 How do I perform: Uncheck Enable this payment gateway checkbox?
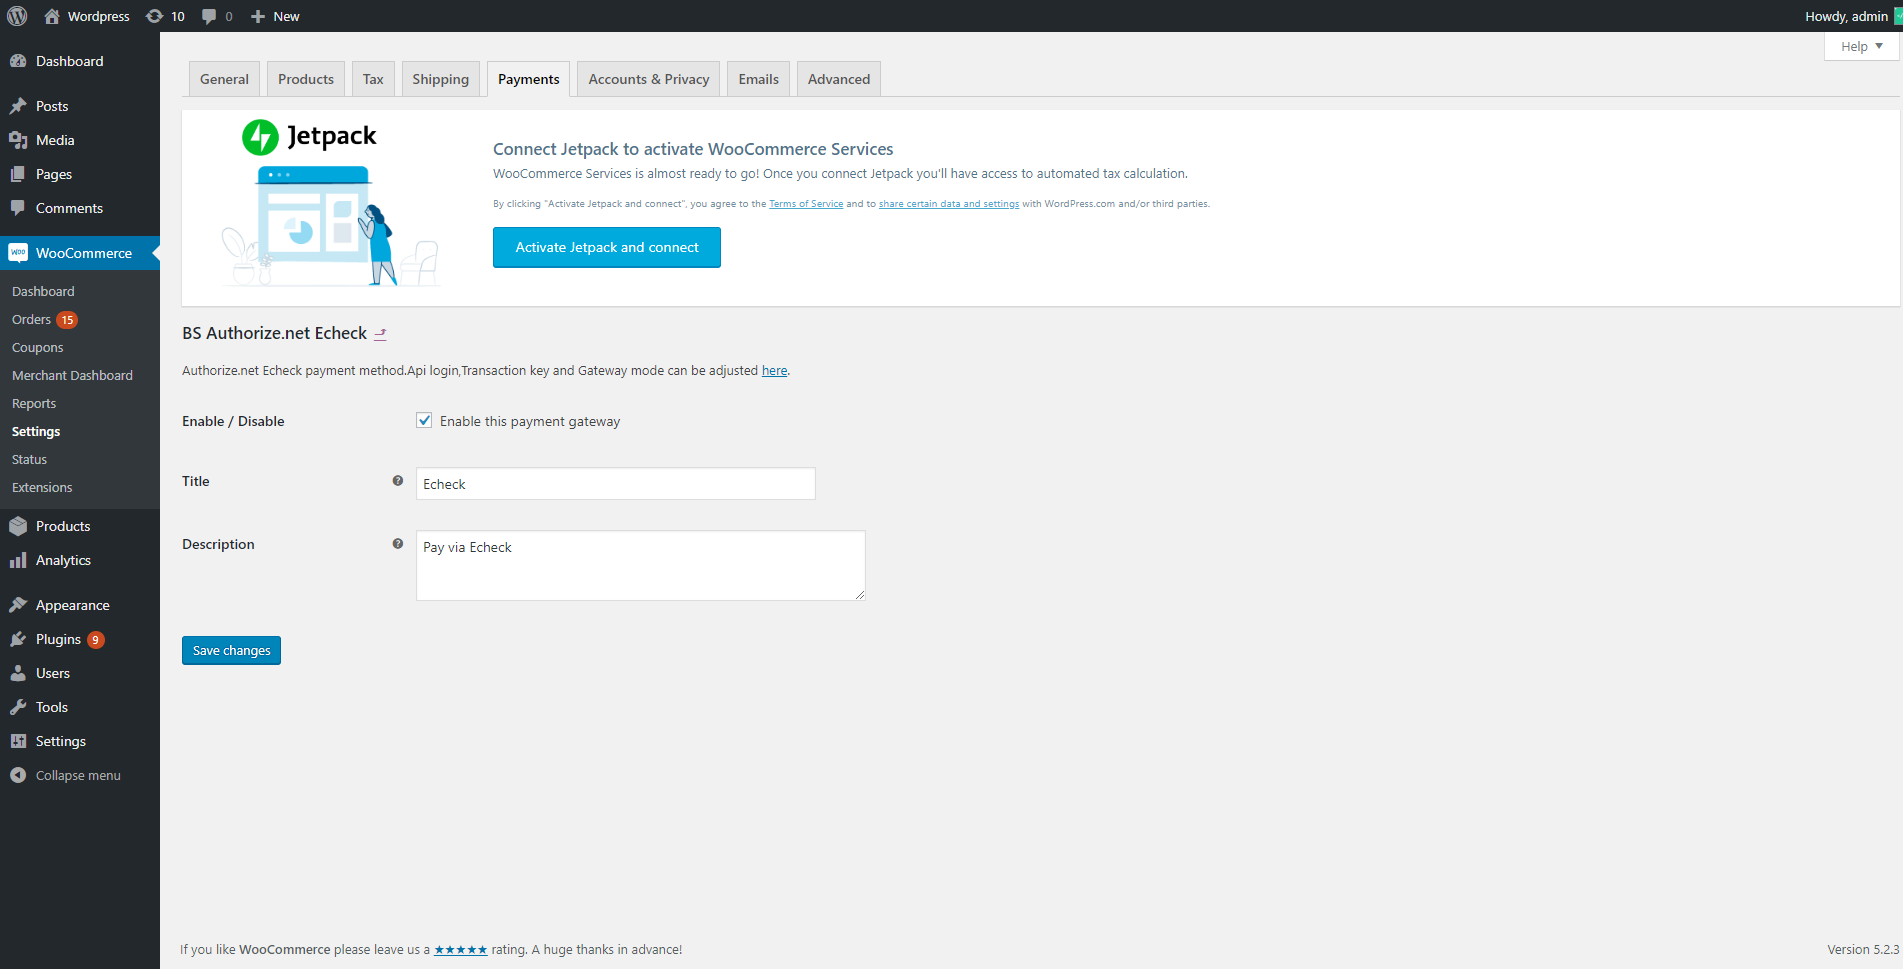point(424,421)
